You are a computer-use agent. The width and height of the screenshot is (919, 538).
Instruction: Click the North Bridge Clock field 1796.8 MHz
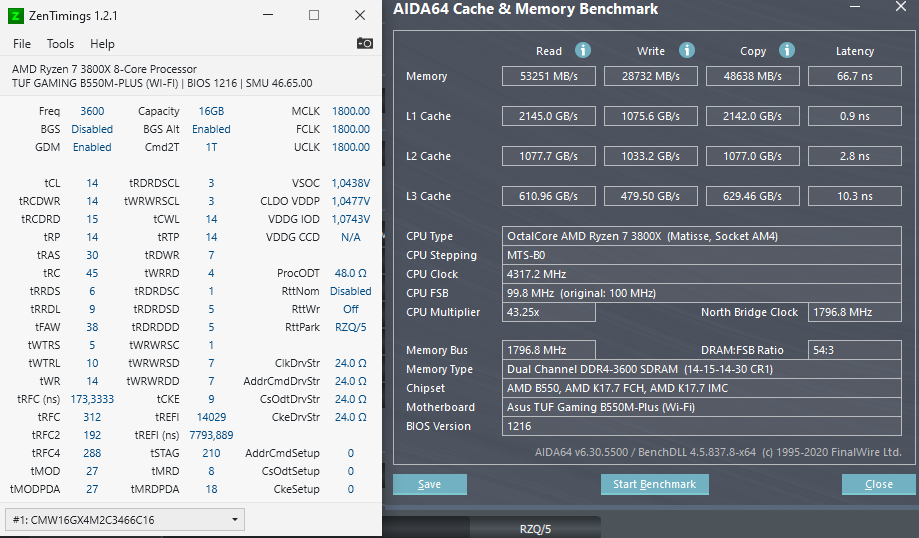[x=855, y=312]
